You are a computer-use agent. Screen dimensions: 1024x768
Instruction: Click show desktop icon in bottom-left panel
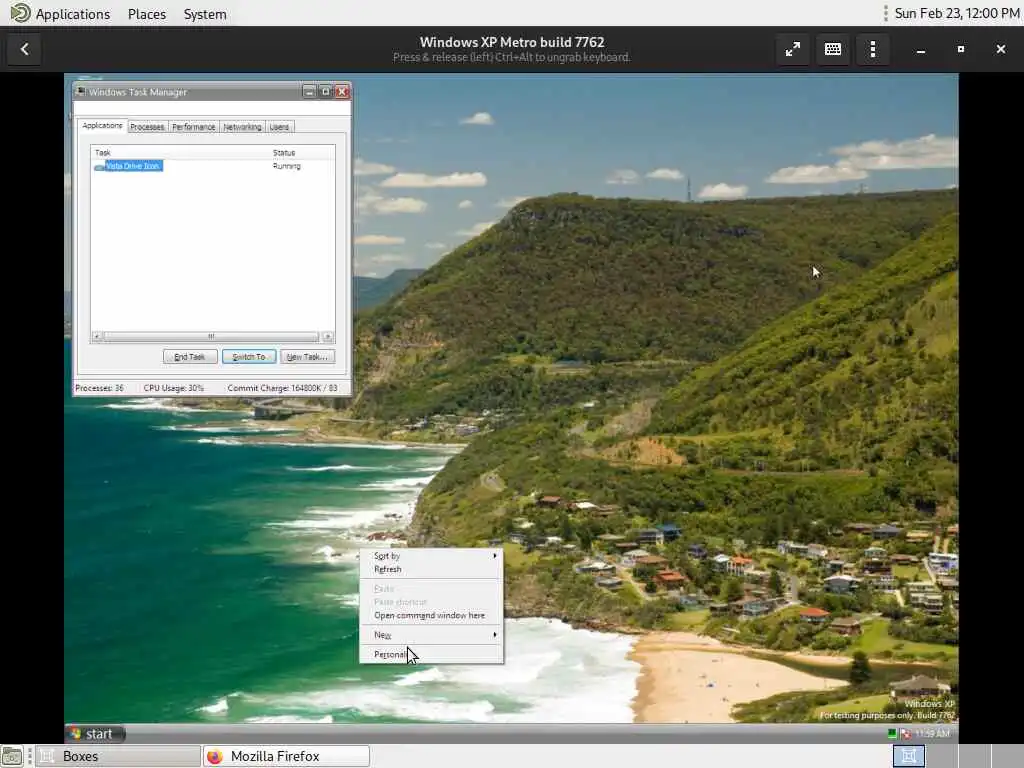pyautogui.click(x=12, y=756)
